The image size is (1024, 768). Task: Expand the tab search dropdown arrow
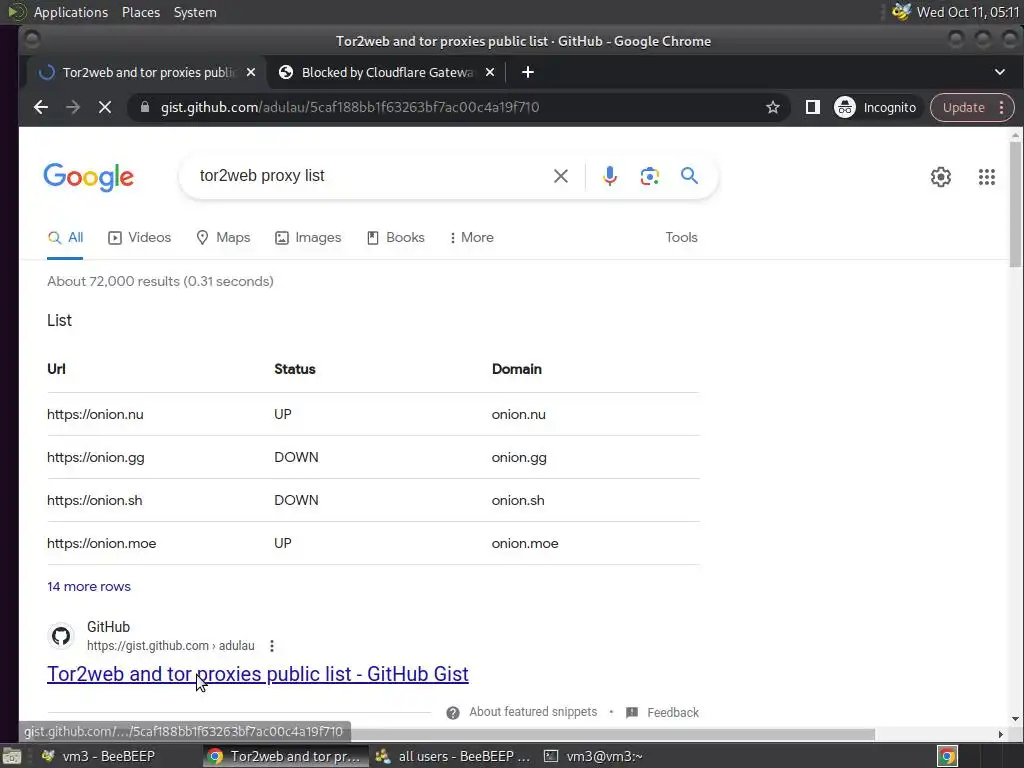[x=999, y=72]
